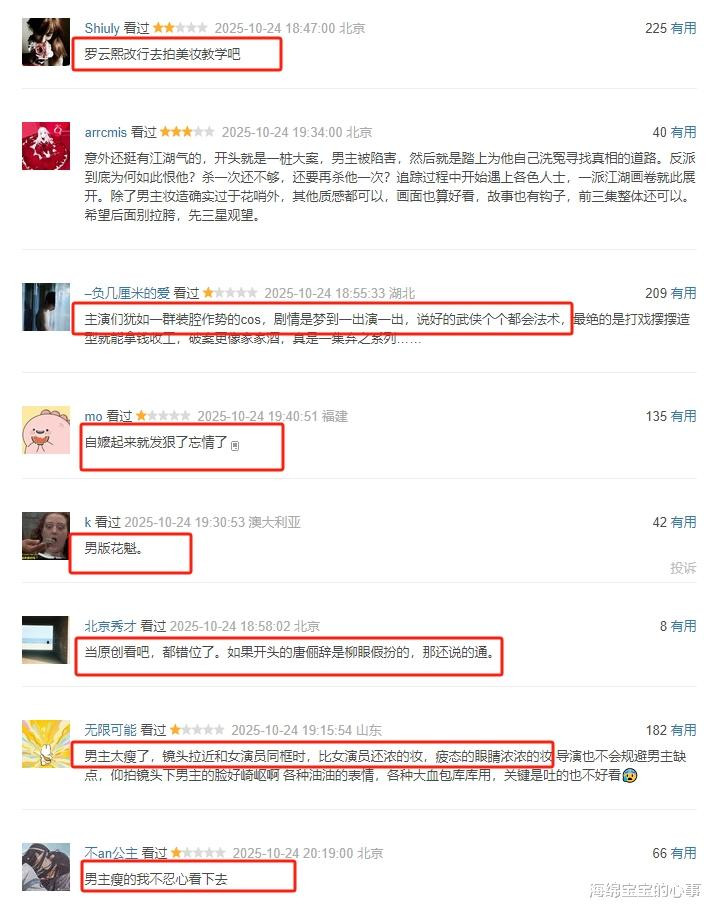The height and width of the screenshot is (909, 709).
Task: Click –负几厘米的爱's avatar image
Action: point(46,307)
